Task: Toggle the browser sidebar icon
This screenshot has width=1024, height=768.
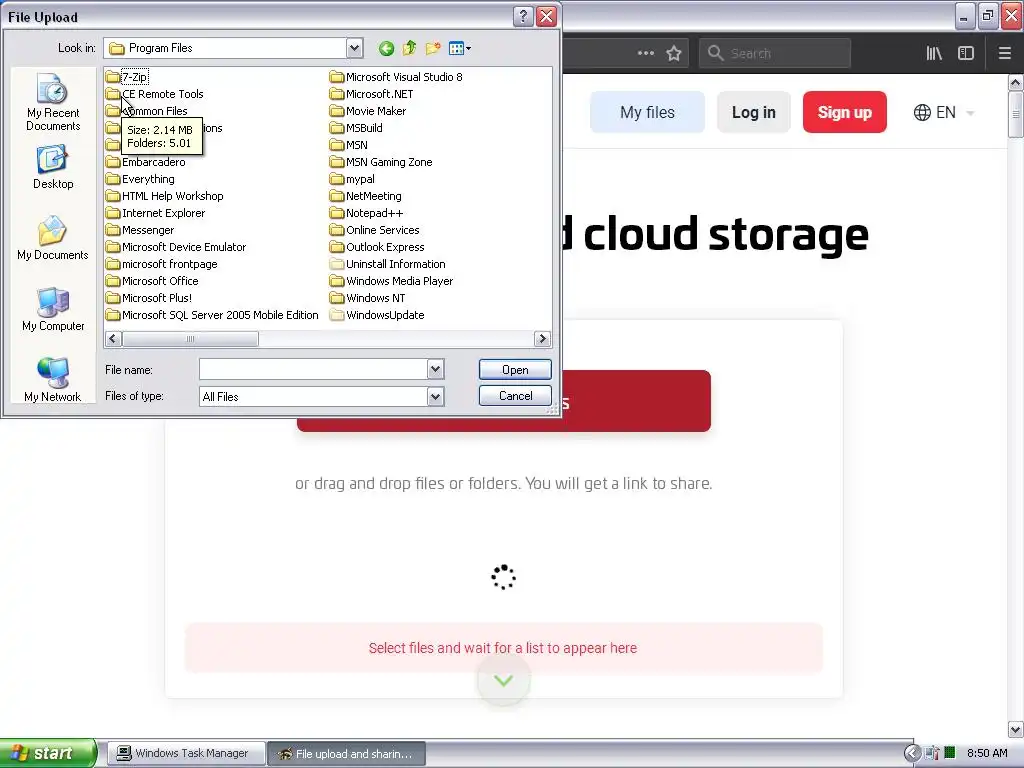Action: [x=966, y=53]
